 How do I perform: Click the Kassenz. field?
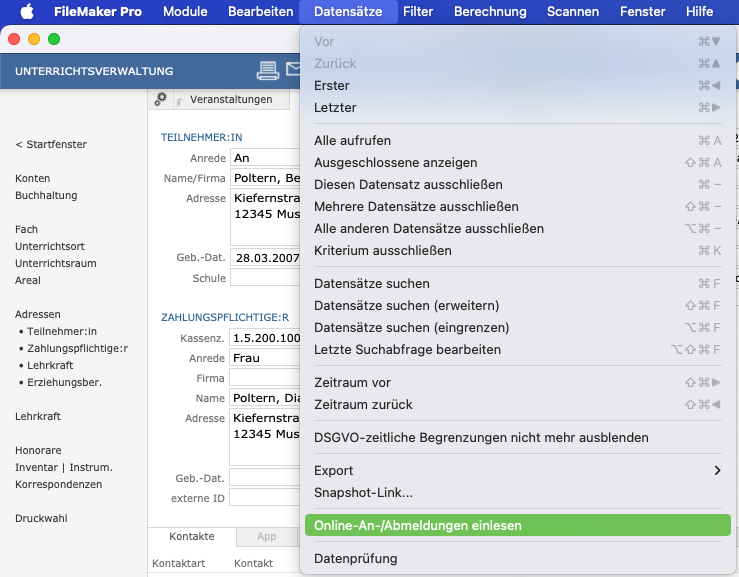[265, 338]
